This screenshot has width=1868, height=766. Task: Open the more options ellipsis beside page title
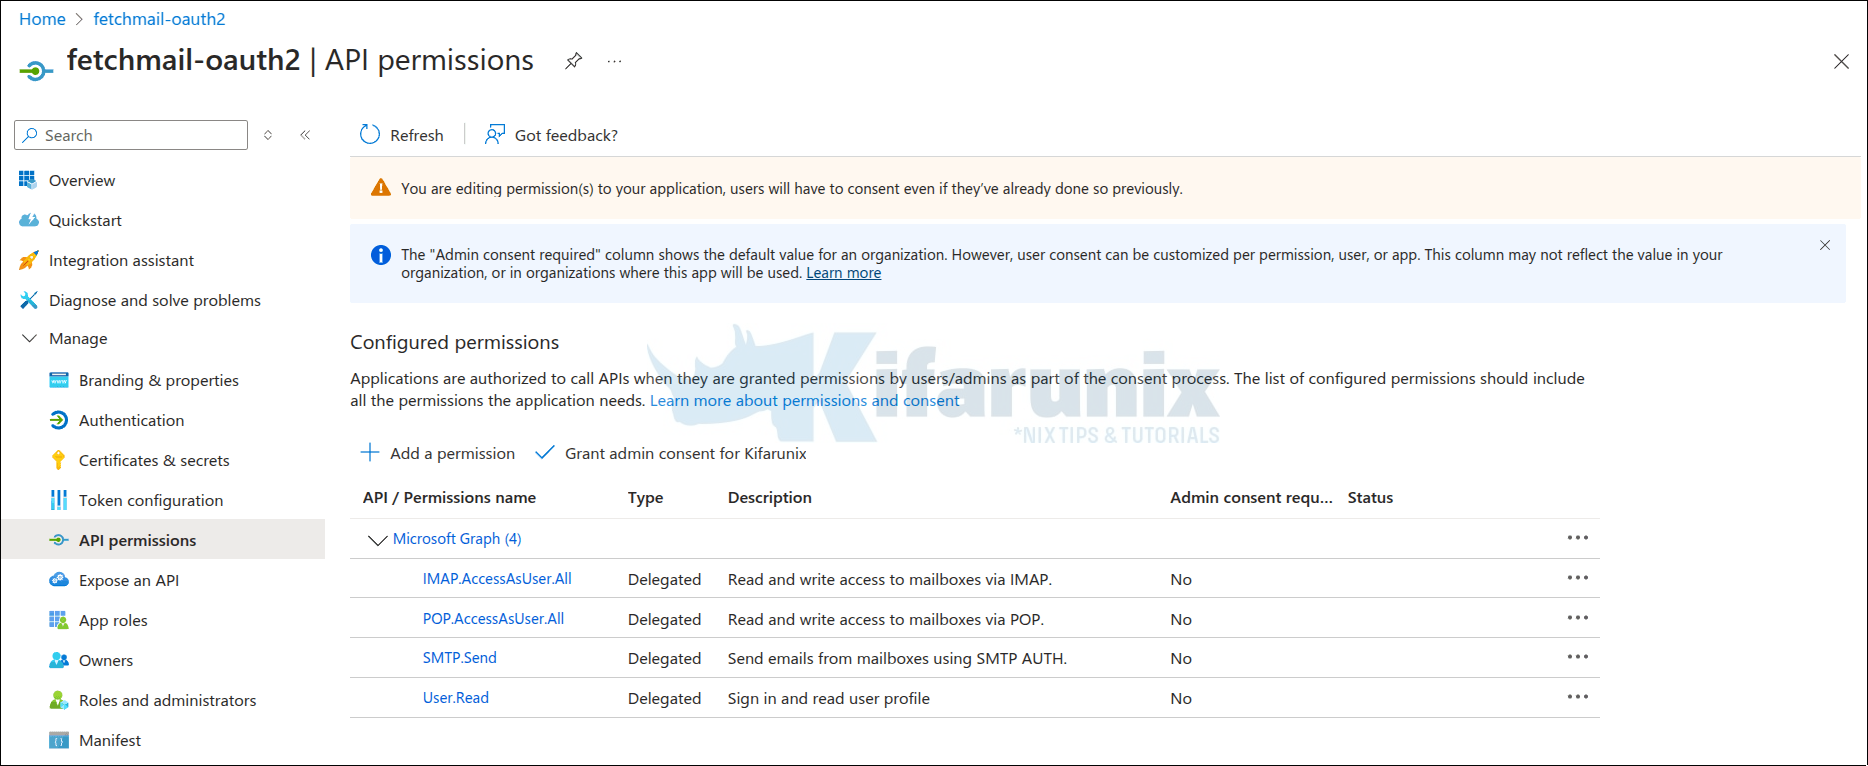point(614,61)
